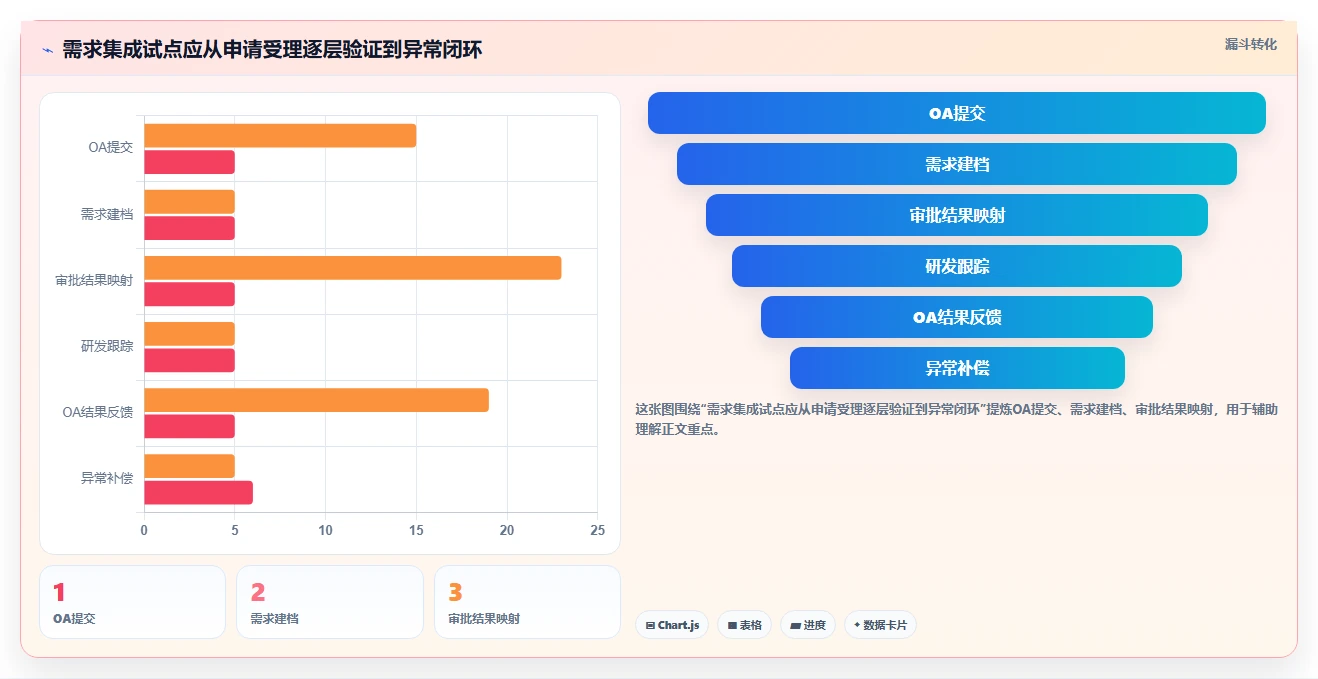Click the red bar for OA提交
Screen dimensions: 1318x679
(x=189, y=162)
